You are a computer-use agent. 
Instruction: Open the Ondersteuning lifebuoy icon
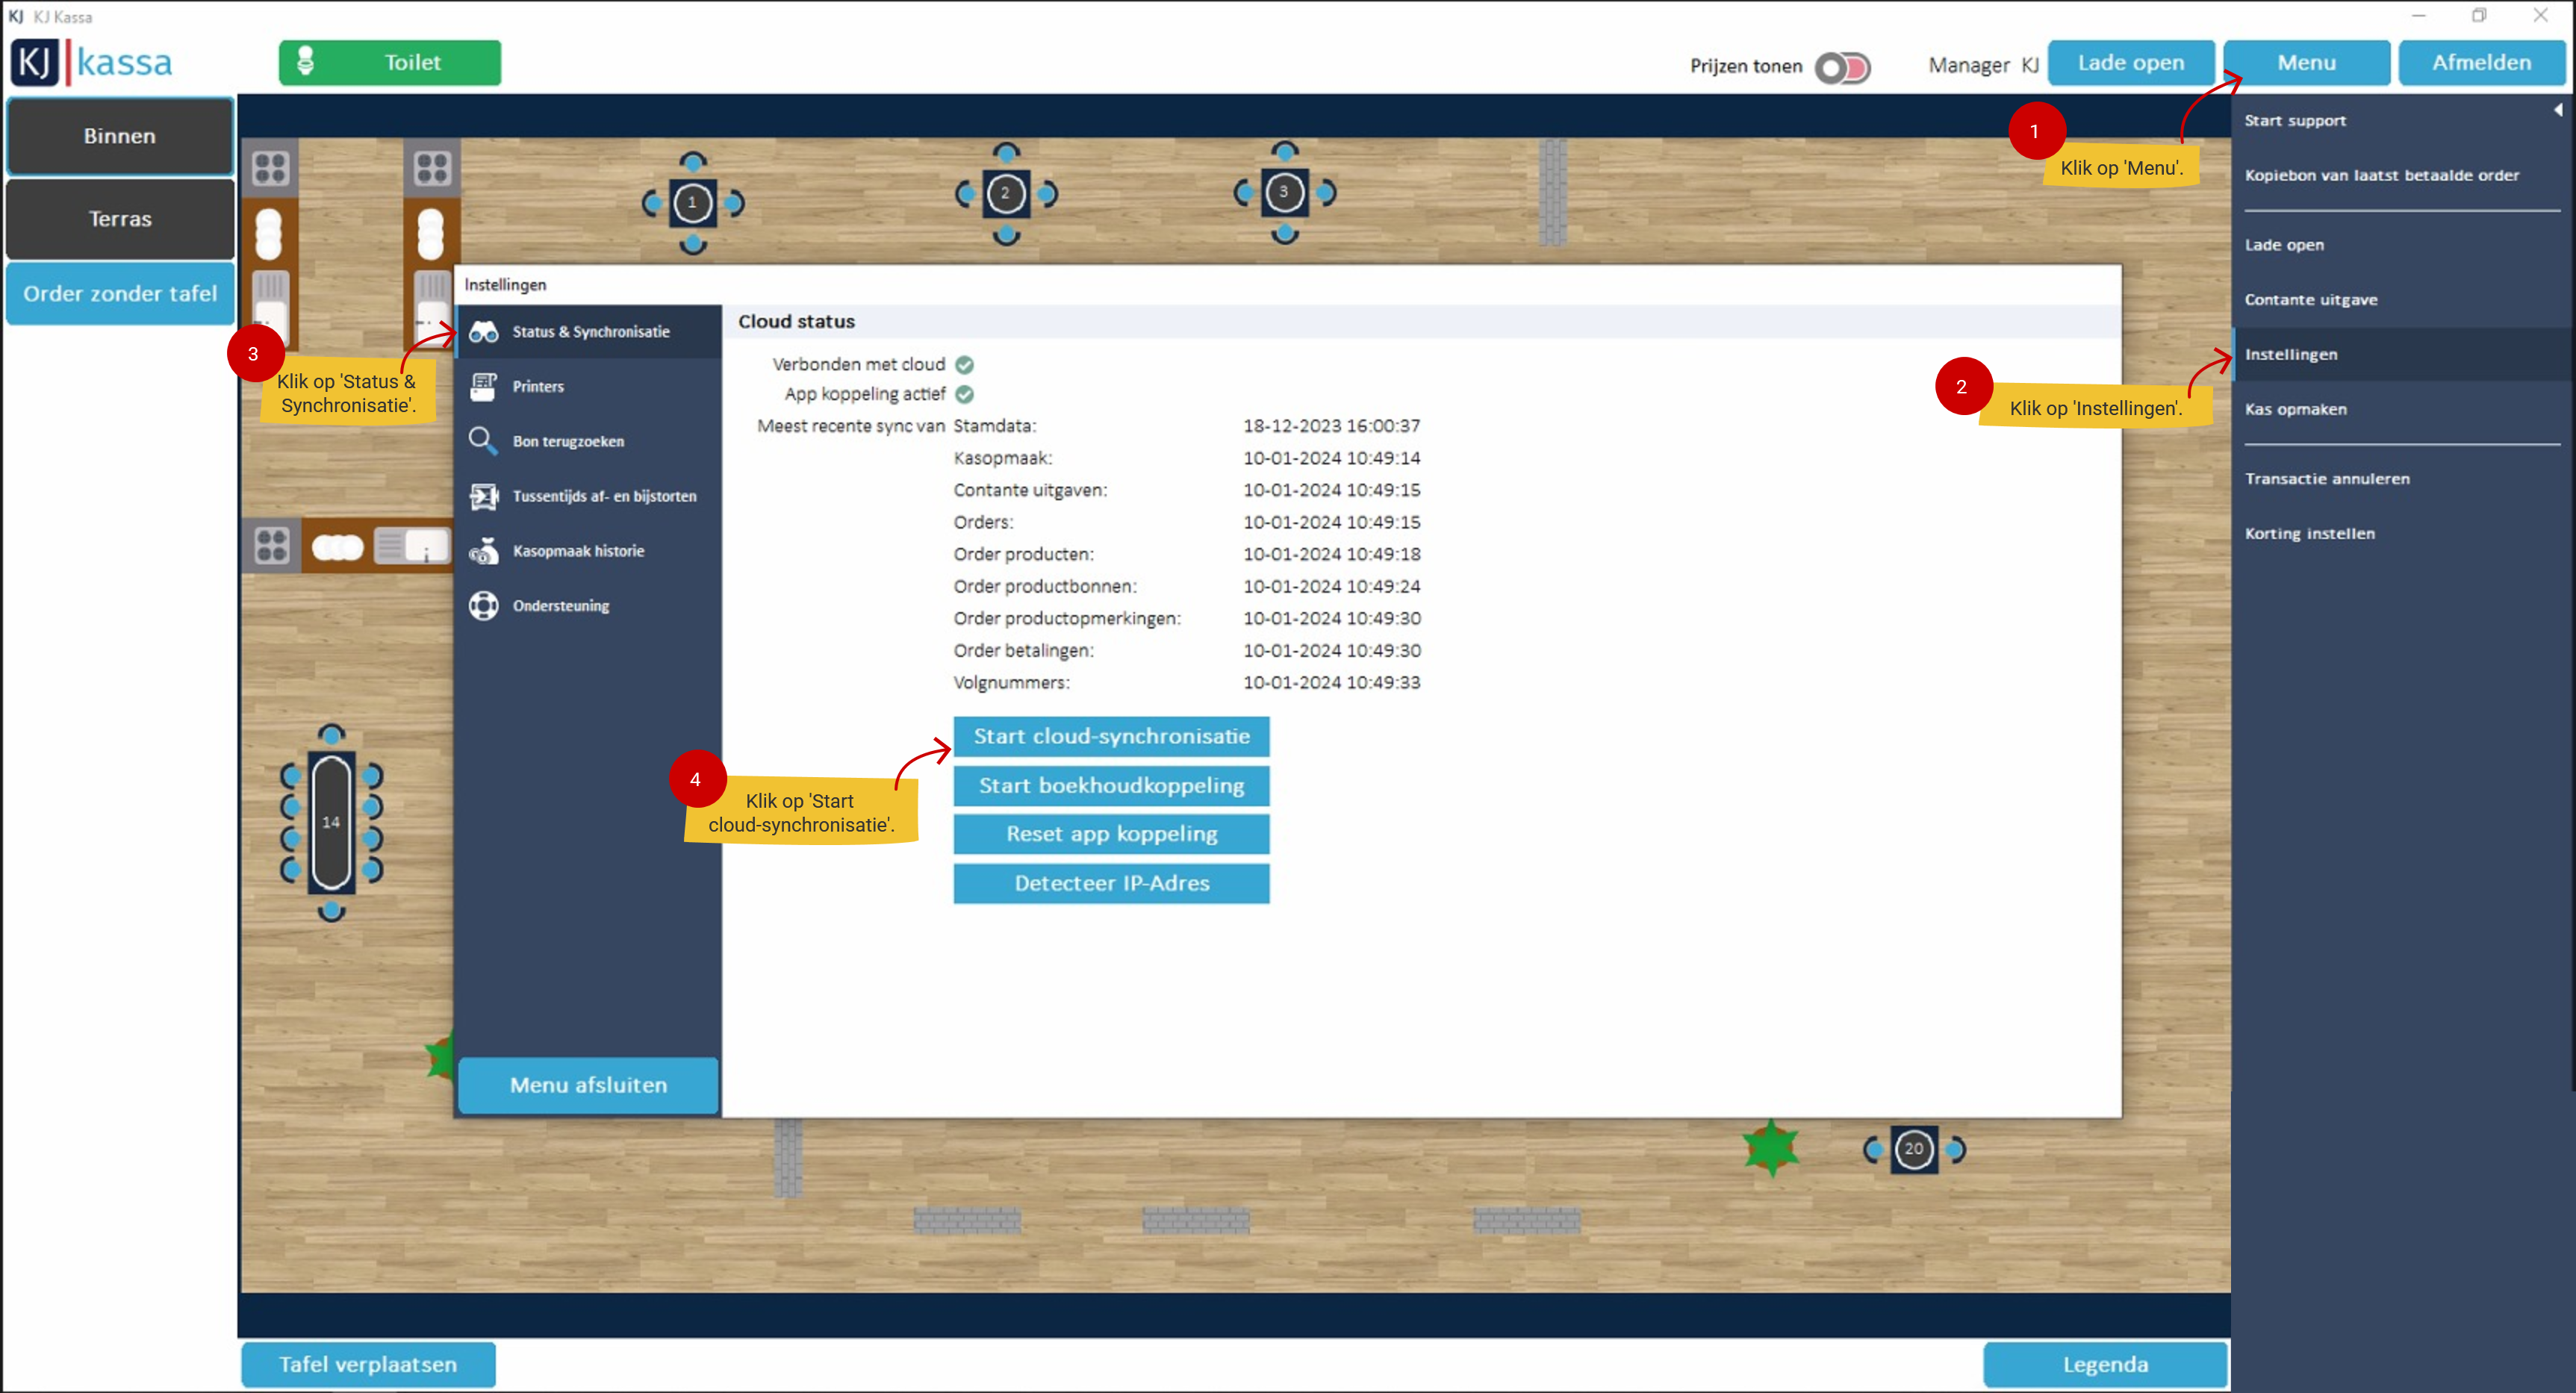click(484, 606)
